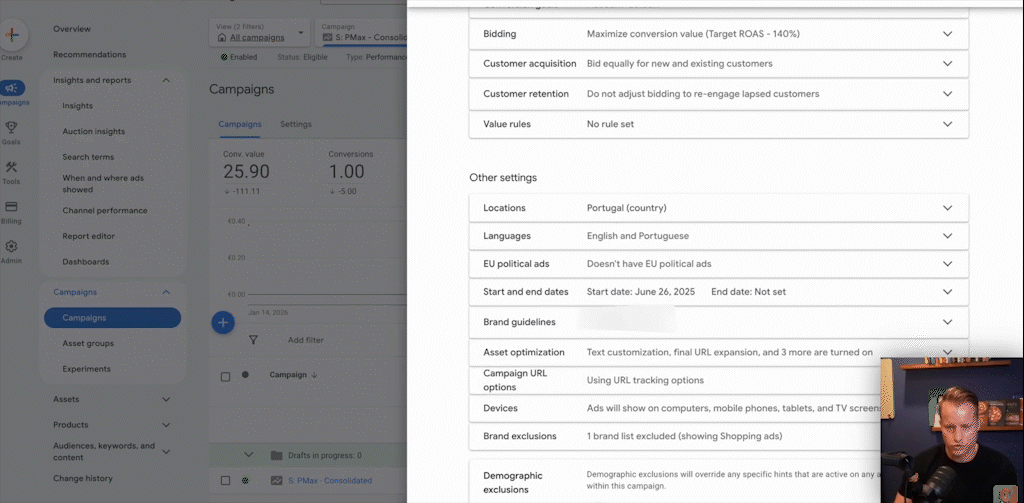Collapse the Insights and reports section
This screenshot has width=1024, height=503.
coord(166,80)
